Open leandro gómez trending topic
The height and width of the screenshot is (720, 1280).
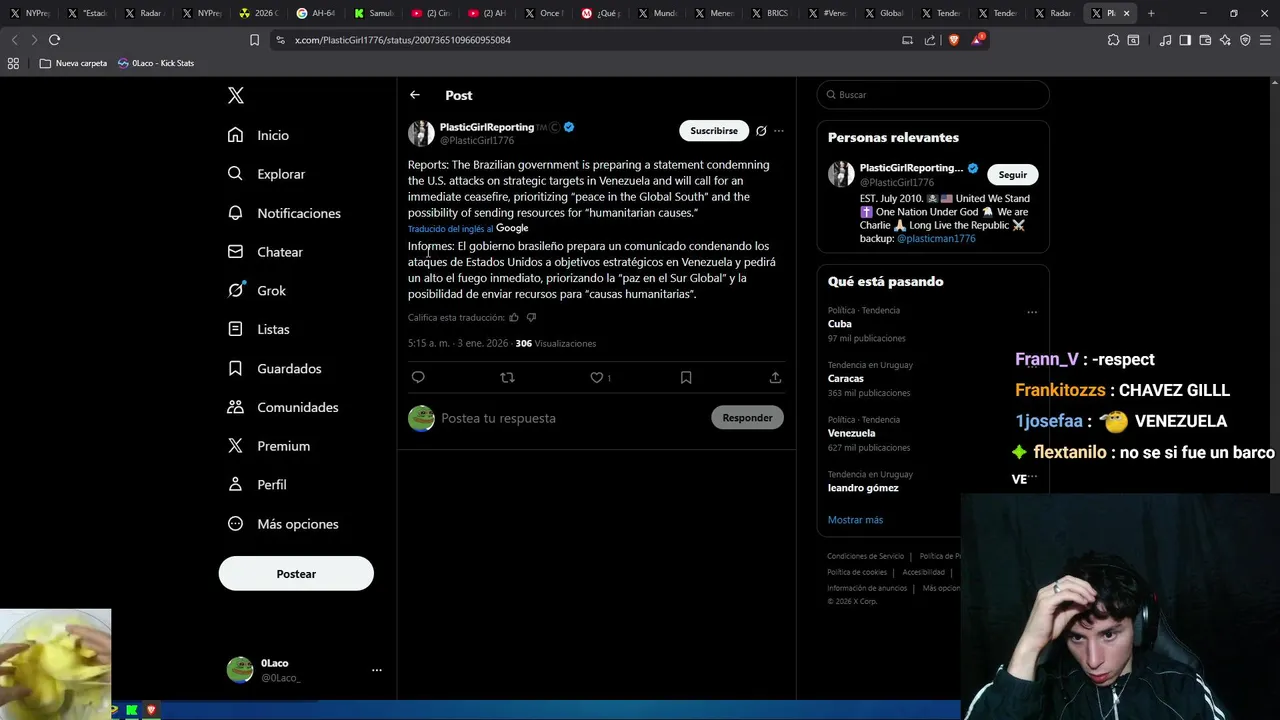(863, 488)
